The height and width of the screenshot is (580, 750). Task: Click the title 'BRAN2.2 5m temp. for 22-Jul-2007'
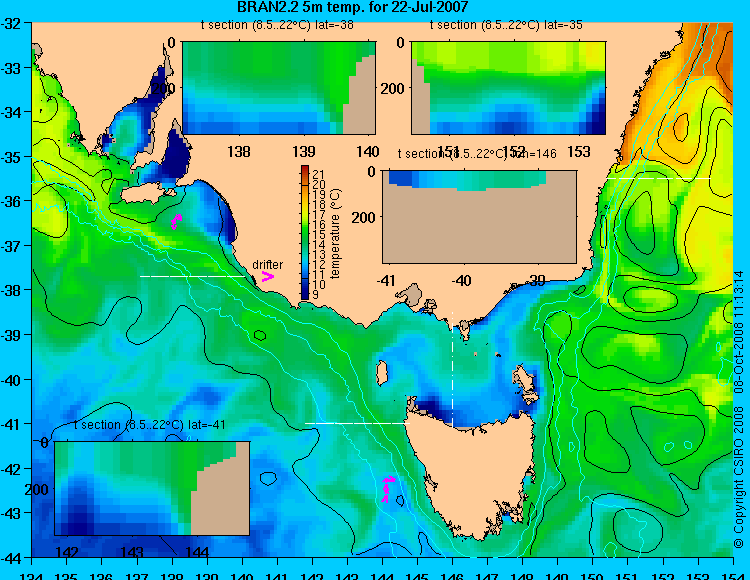point(353,7)
